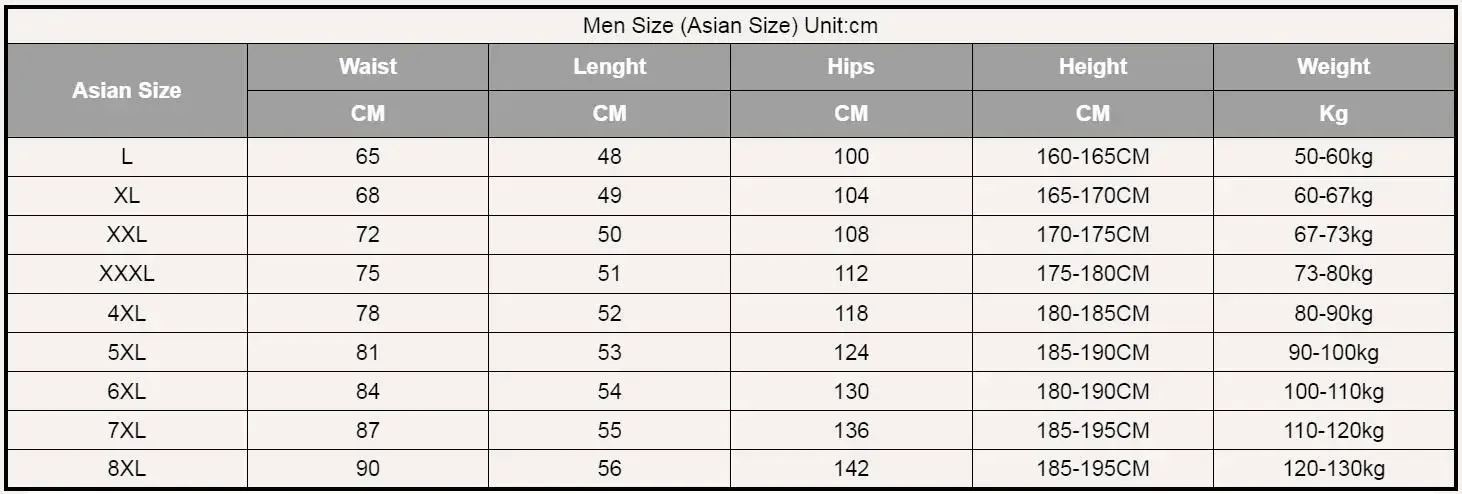Screen dimensions: 1462x494
Task: Select the 8XL size row label
Action: click(x=127, y=469)
